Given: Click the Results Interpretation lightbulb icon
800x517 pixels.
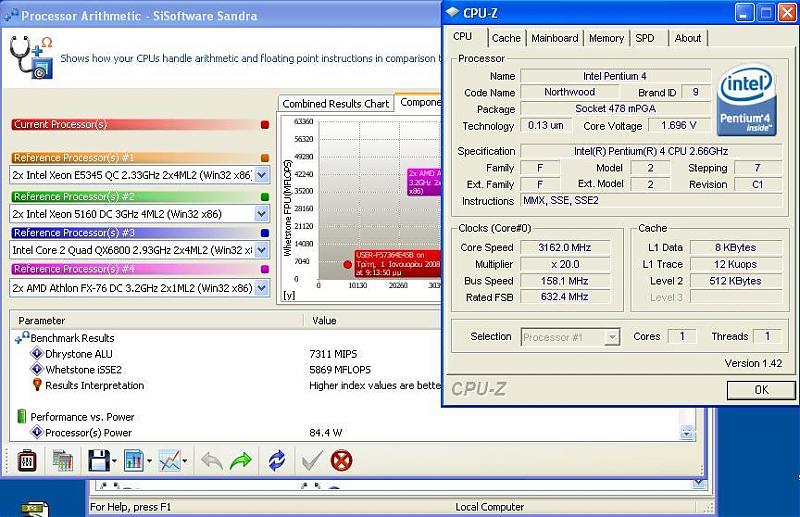Looking at the screenshot, I should tap(37, 384).
